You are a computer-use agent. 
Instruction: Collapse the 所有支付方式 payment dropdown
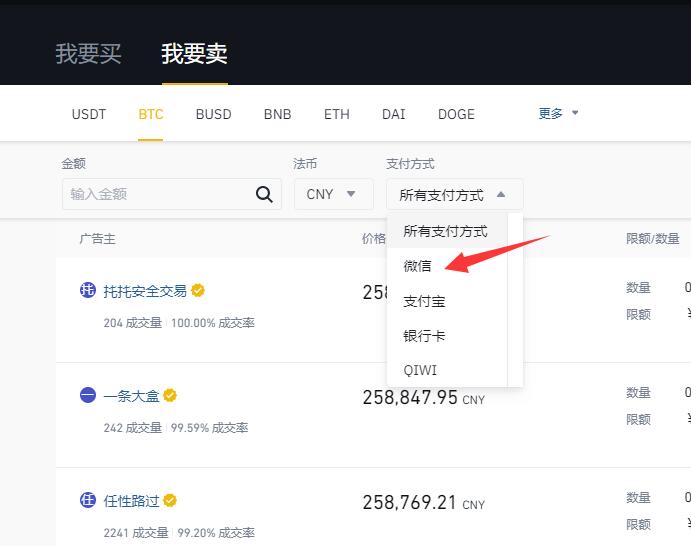455,194
